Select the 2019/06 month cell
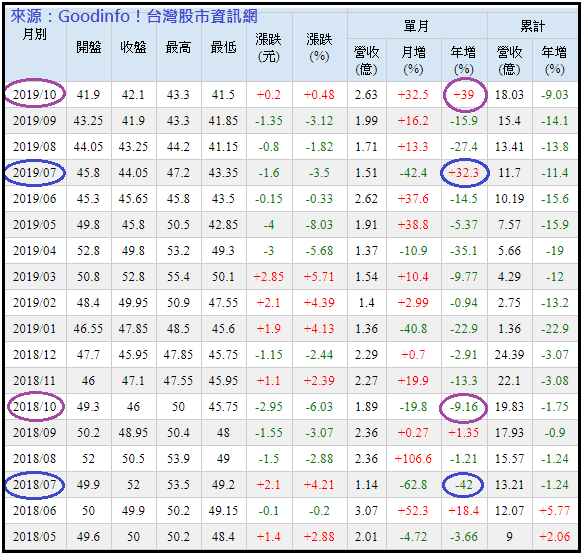 tap(35, 199)
